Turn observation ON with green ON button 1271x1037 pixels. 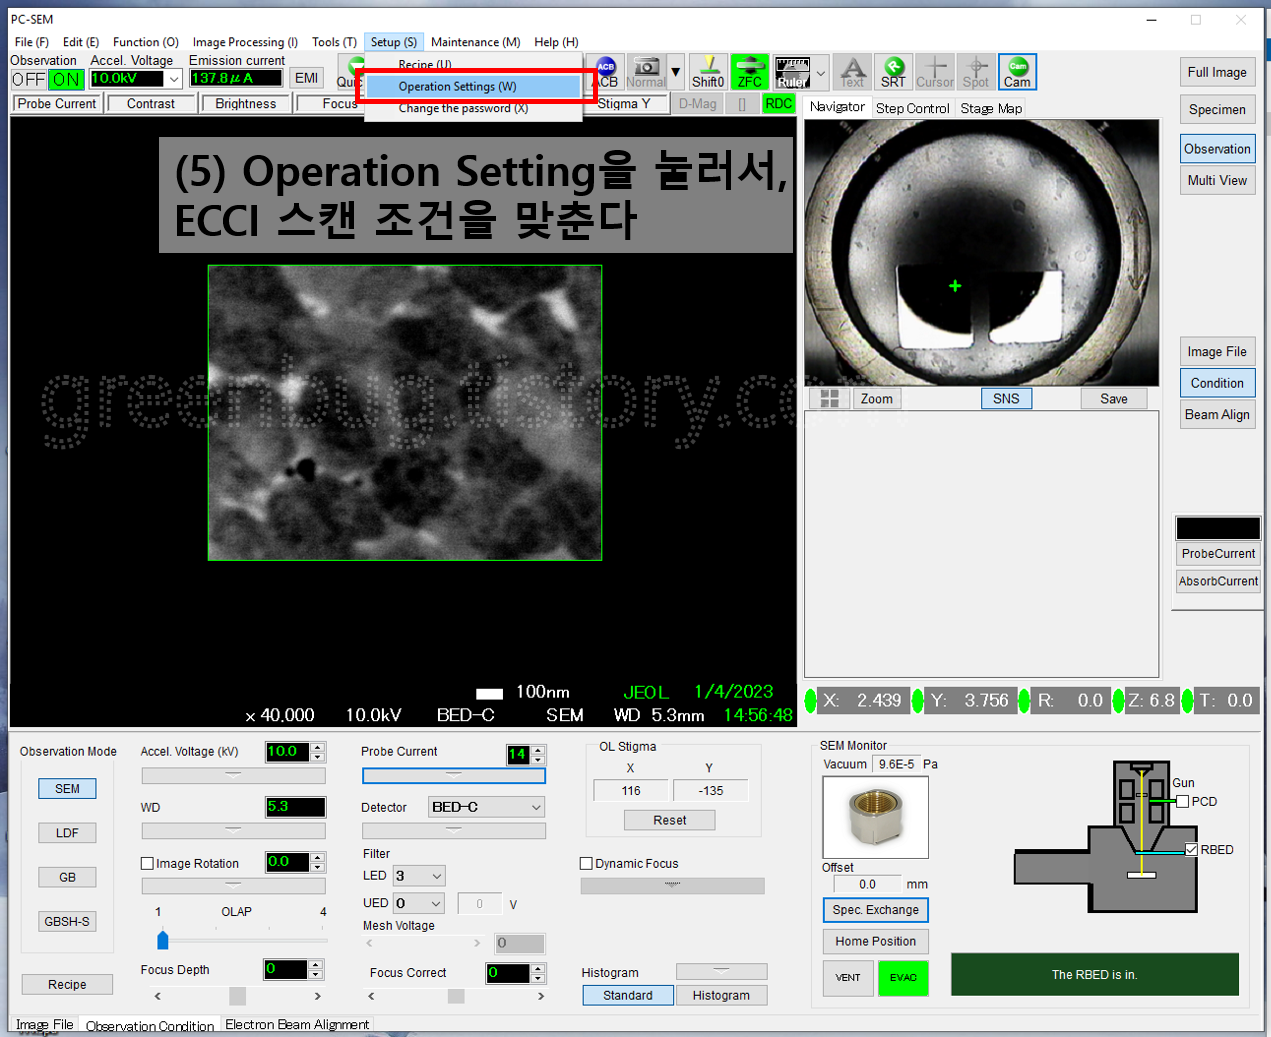[x=67, y=79]
